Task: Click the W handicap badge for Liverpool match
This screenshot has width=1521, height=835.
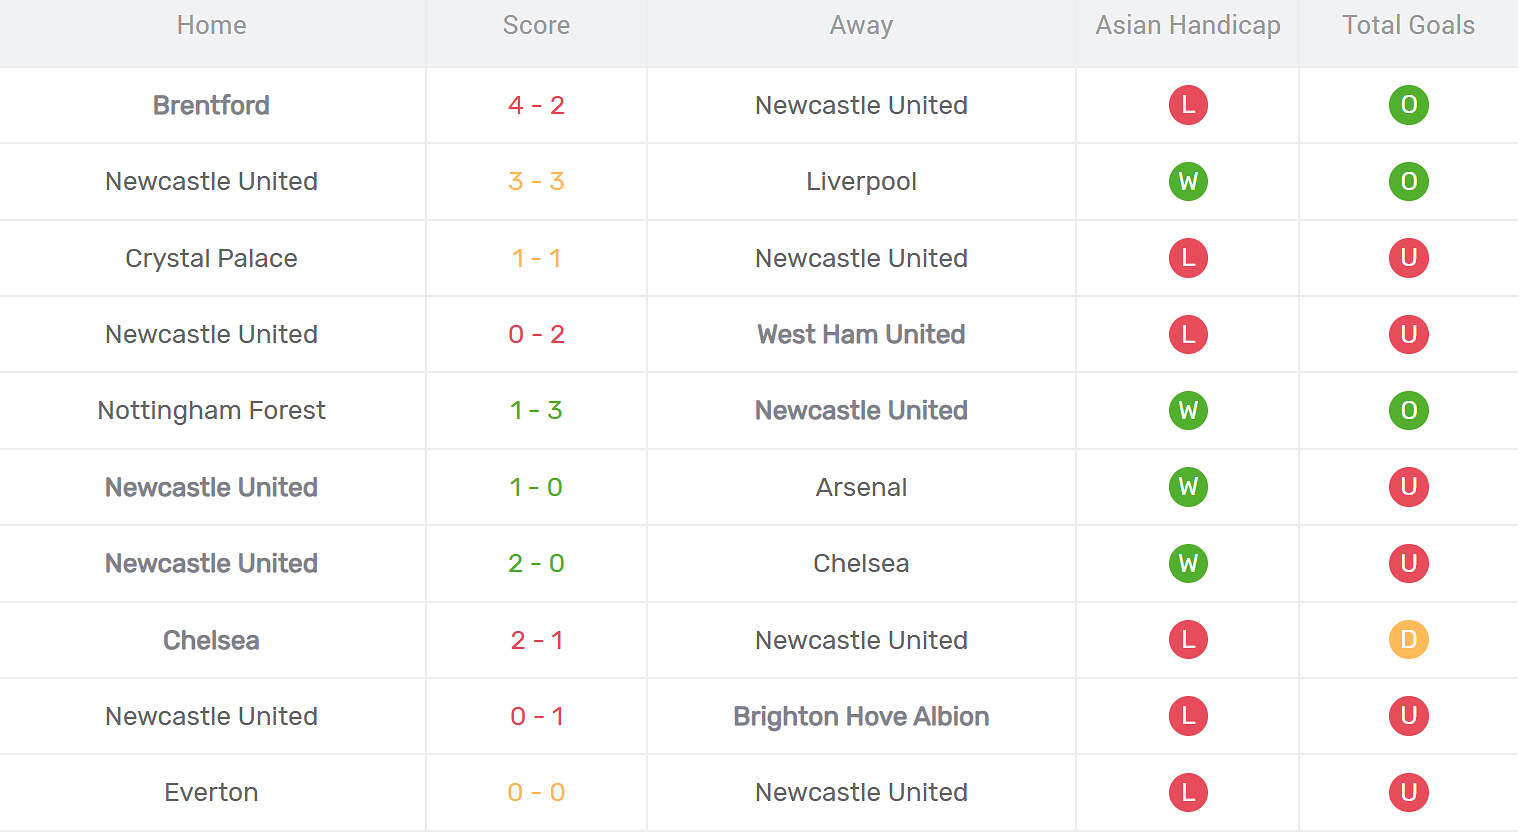Action: (x=1188, y=182)
